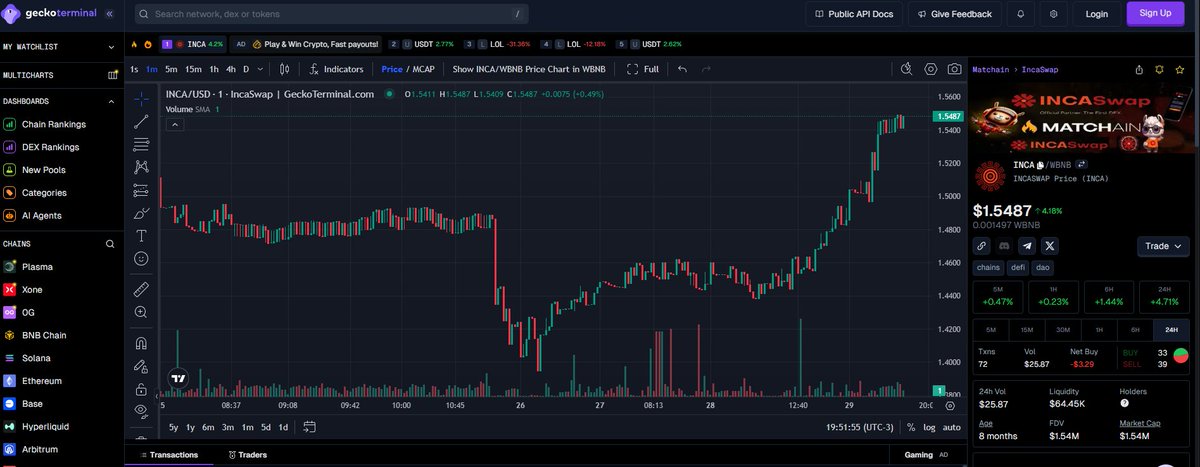Select the 1h chart interval

click(213, 69)
